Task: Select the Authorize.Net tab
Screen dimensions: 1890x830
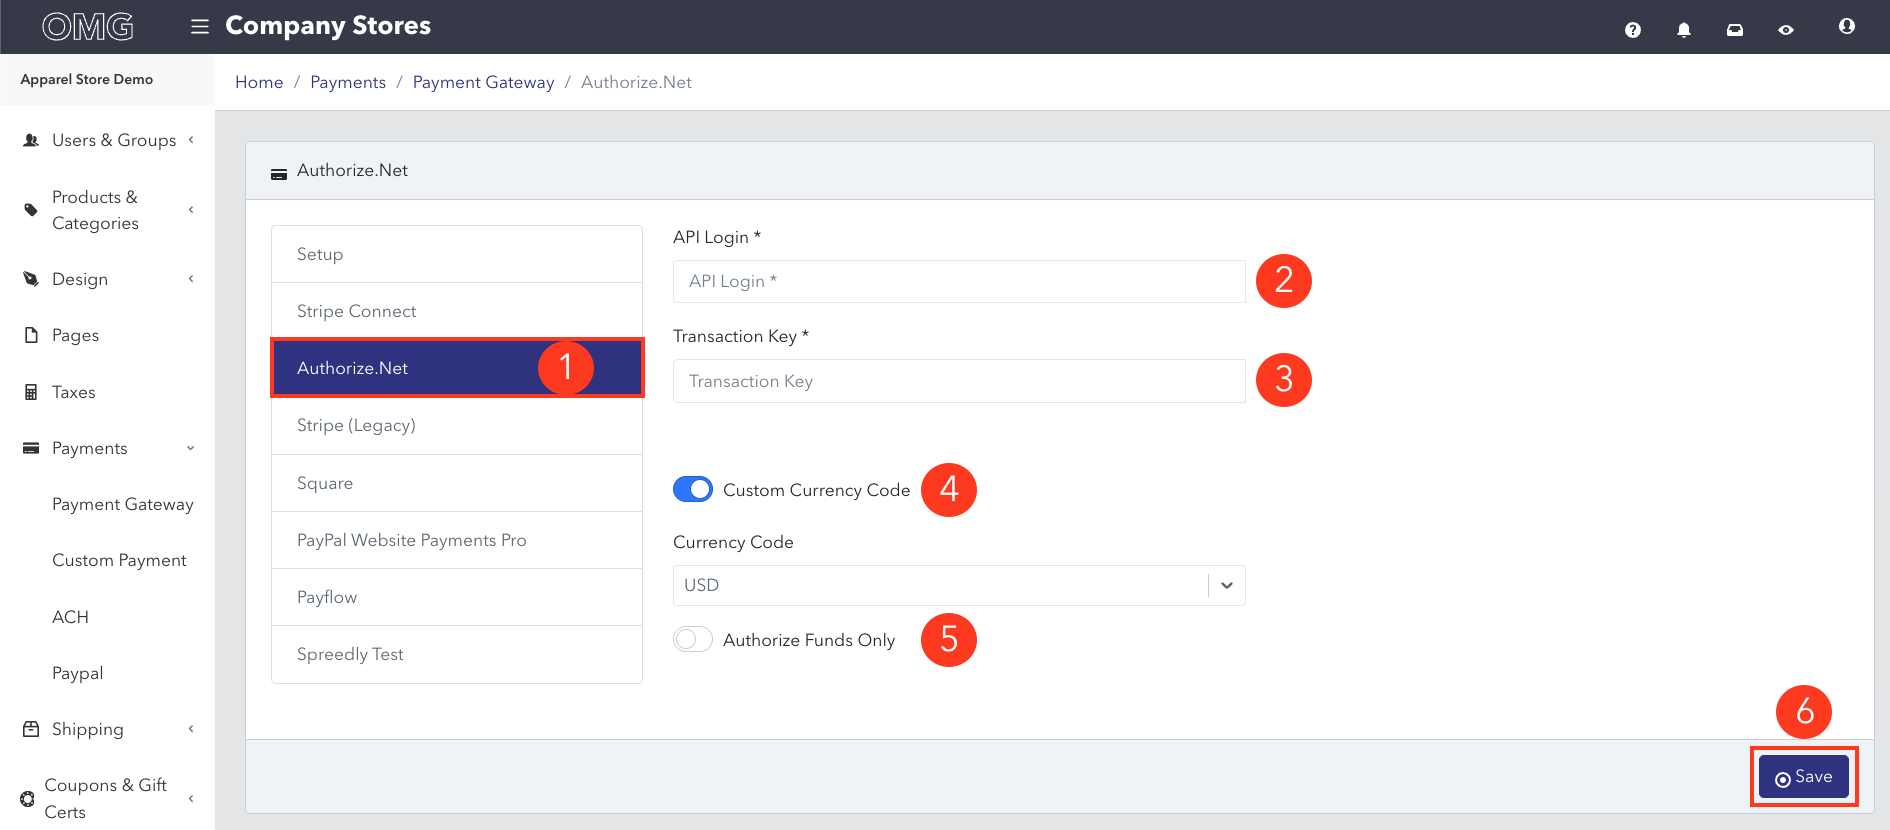Action: point(457,368)
